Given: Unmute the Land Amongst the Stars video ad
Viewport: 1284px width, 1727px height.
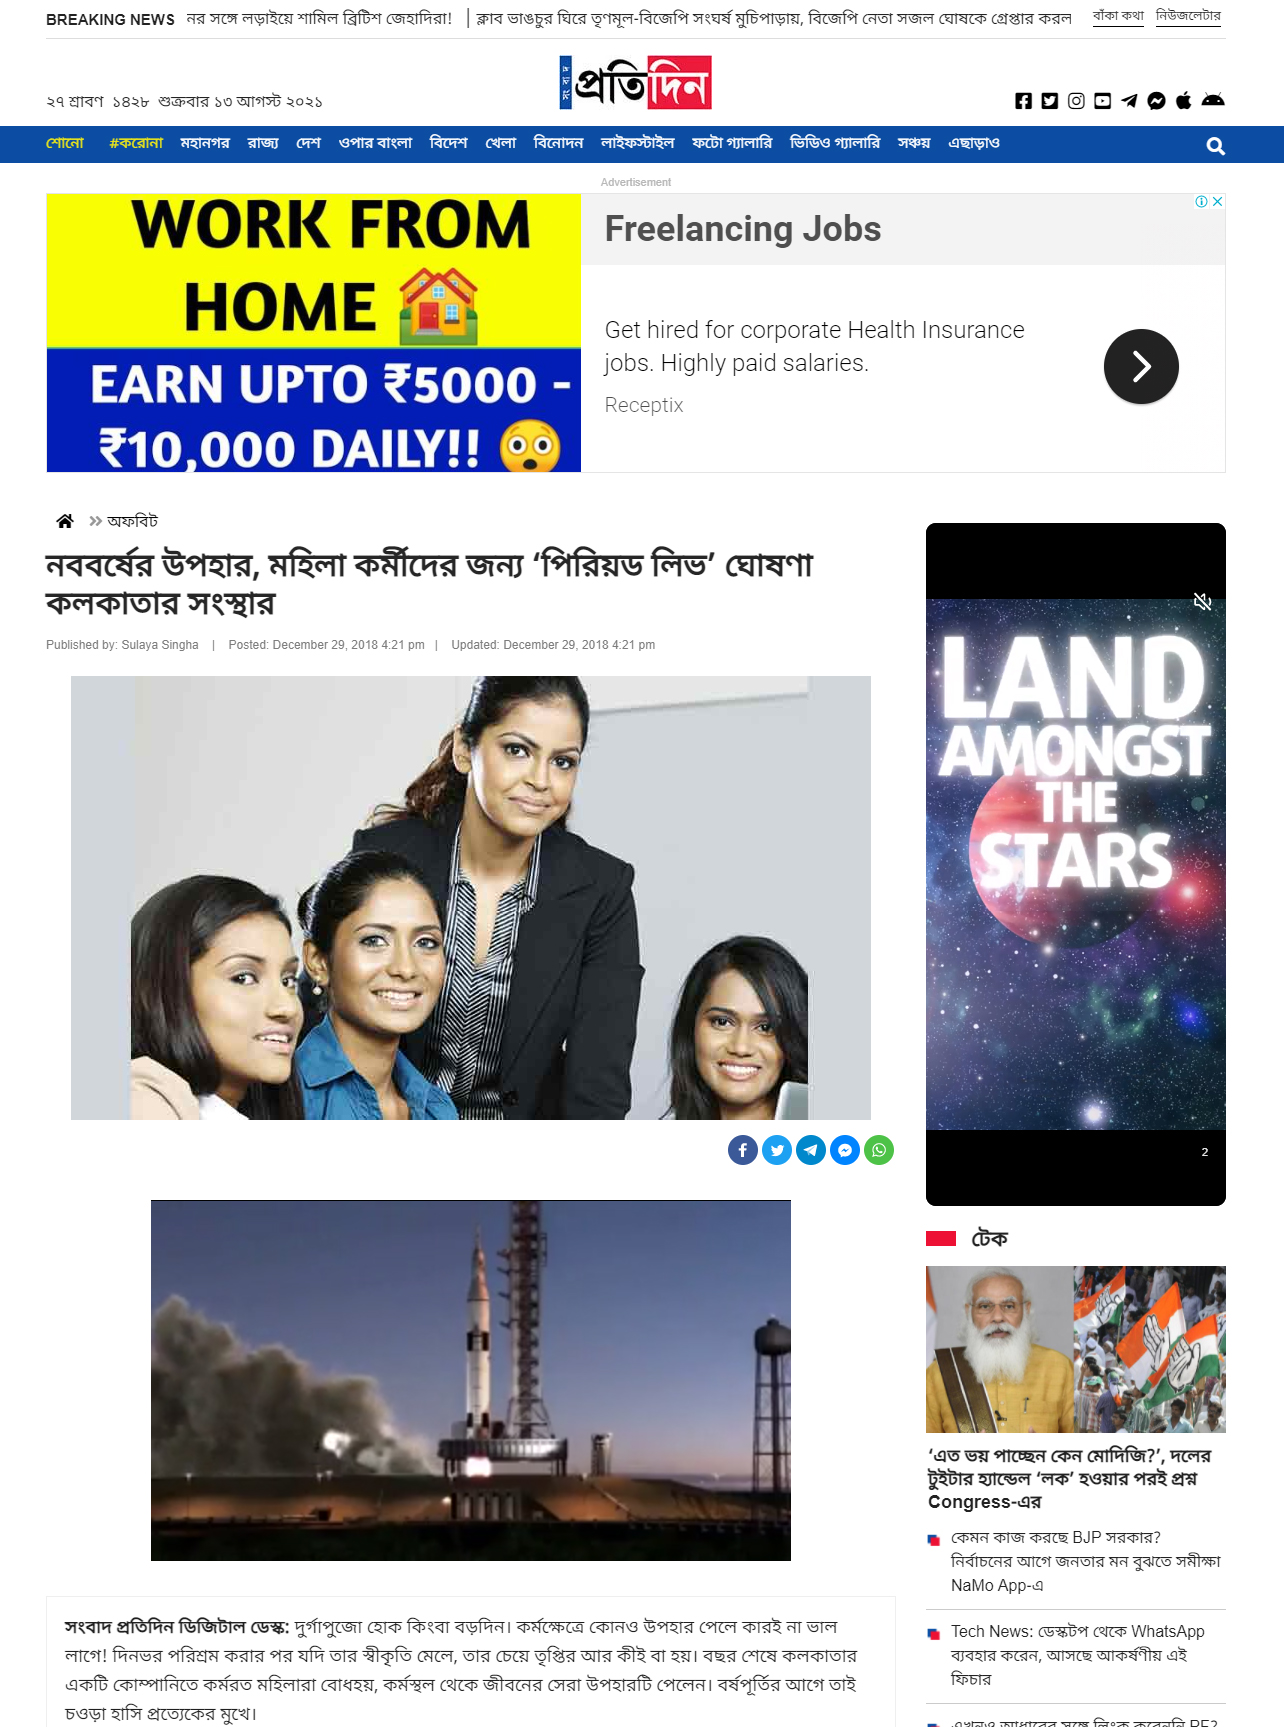Looking at the screenshot, I should pyautogui.click(x=1202, y=602).
